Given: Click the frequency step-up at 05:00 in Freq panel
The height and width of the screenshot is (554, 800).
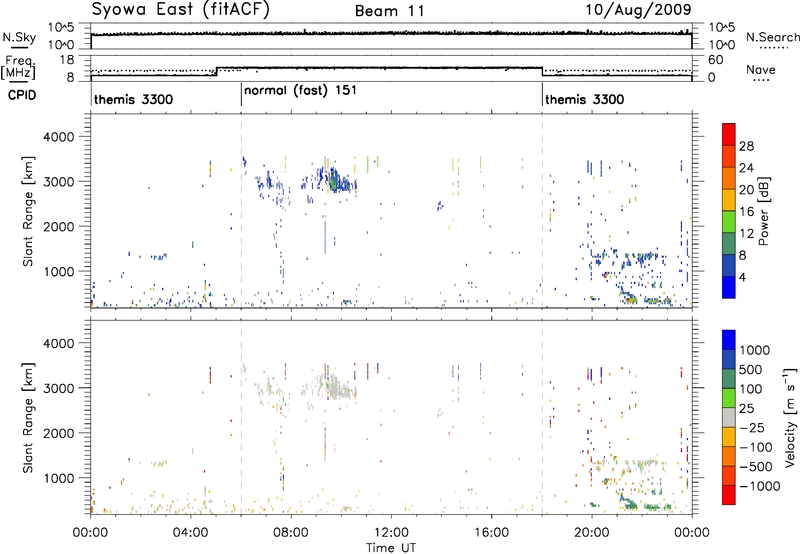Looking at the screenshot, I should [x=217, y=71].
